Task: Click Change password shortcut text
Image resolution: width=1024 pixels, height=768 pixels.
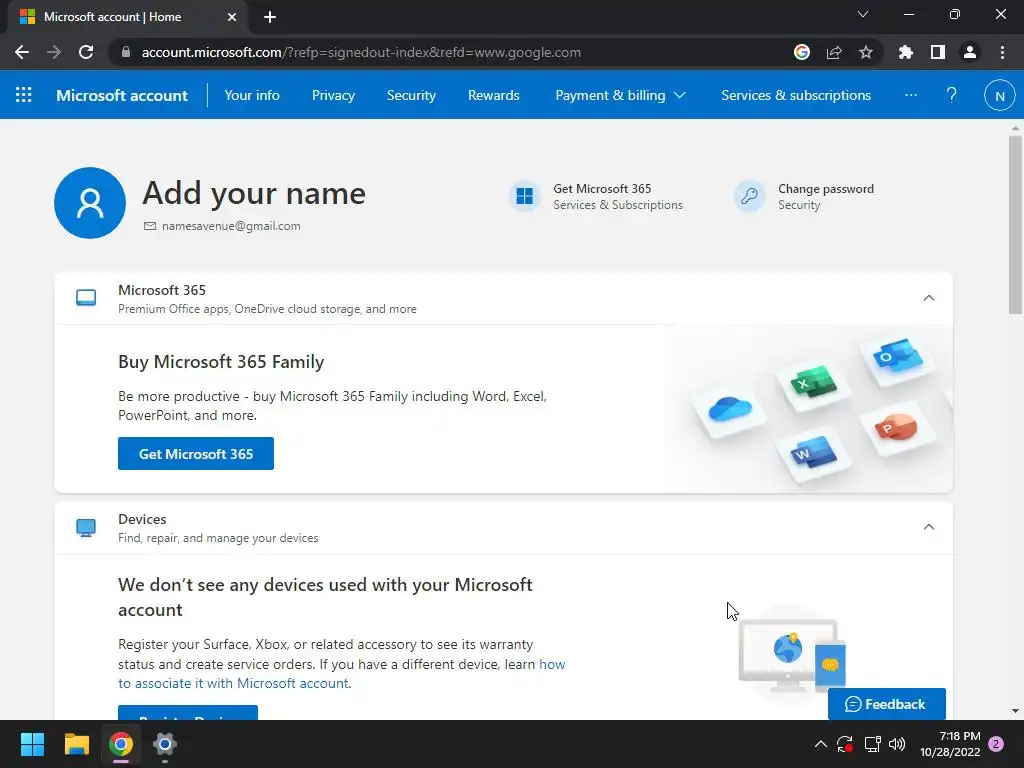Action: [825, 189]
